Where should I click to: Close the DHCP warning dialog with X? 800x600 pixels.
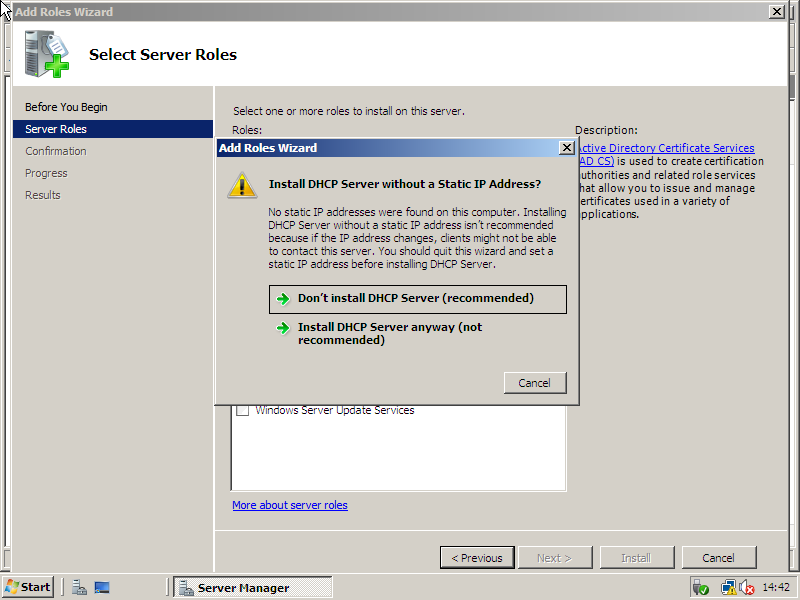click(x=566, y=148)
